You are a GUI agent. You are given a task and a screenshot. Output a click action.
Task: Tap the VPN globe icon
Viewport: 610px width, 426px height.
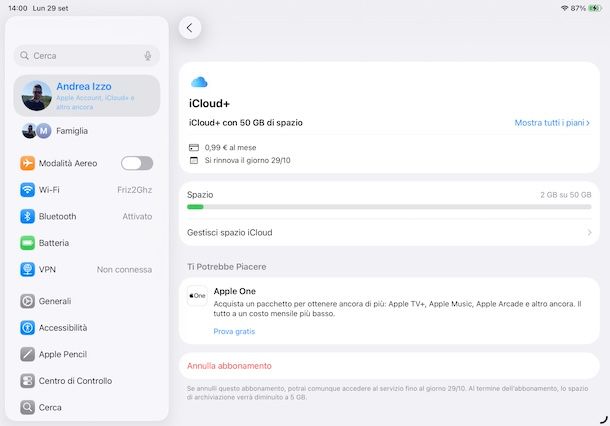(28, 269)
